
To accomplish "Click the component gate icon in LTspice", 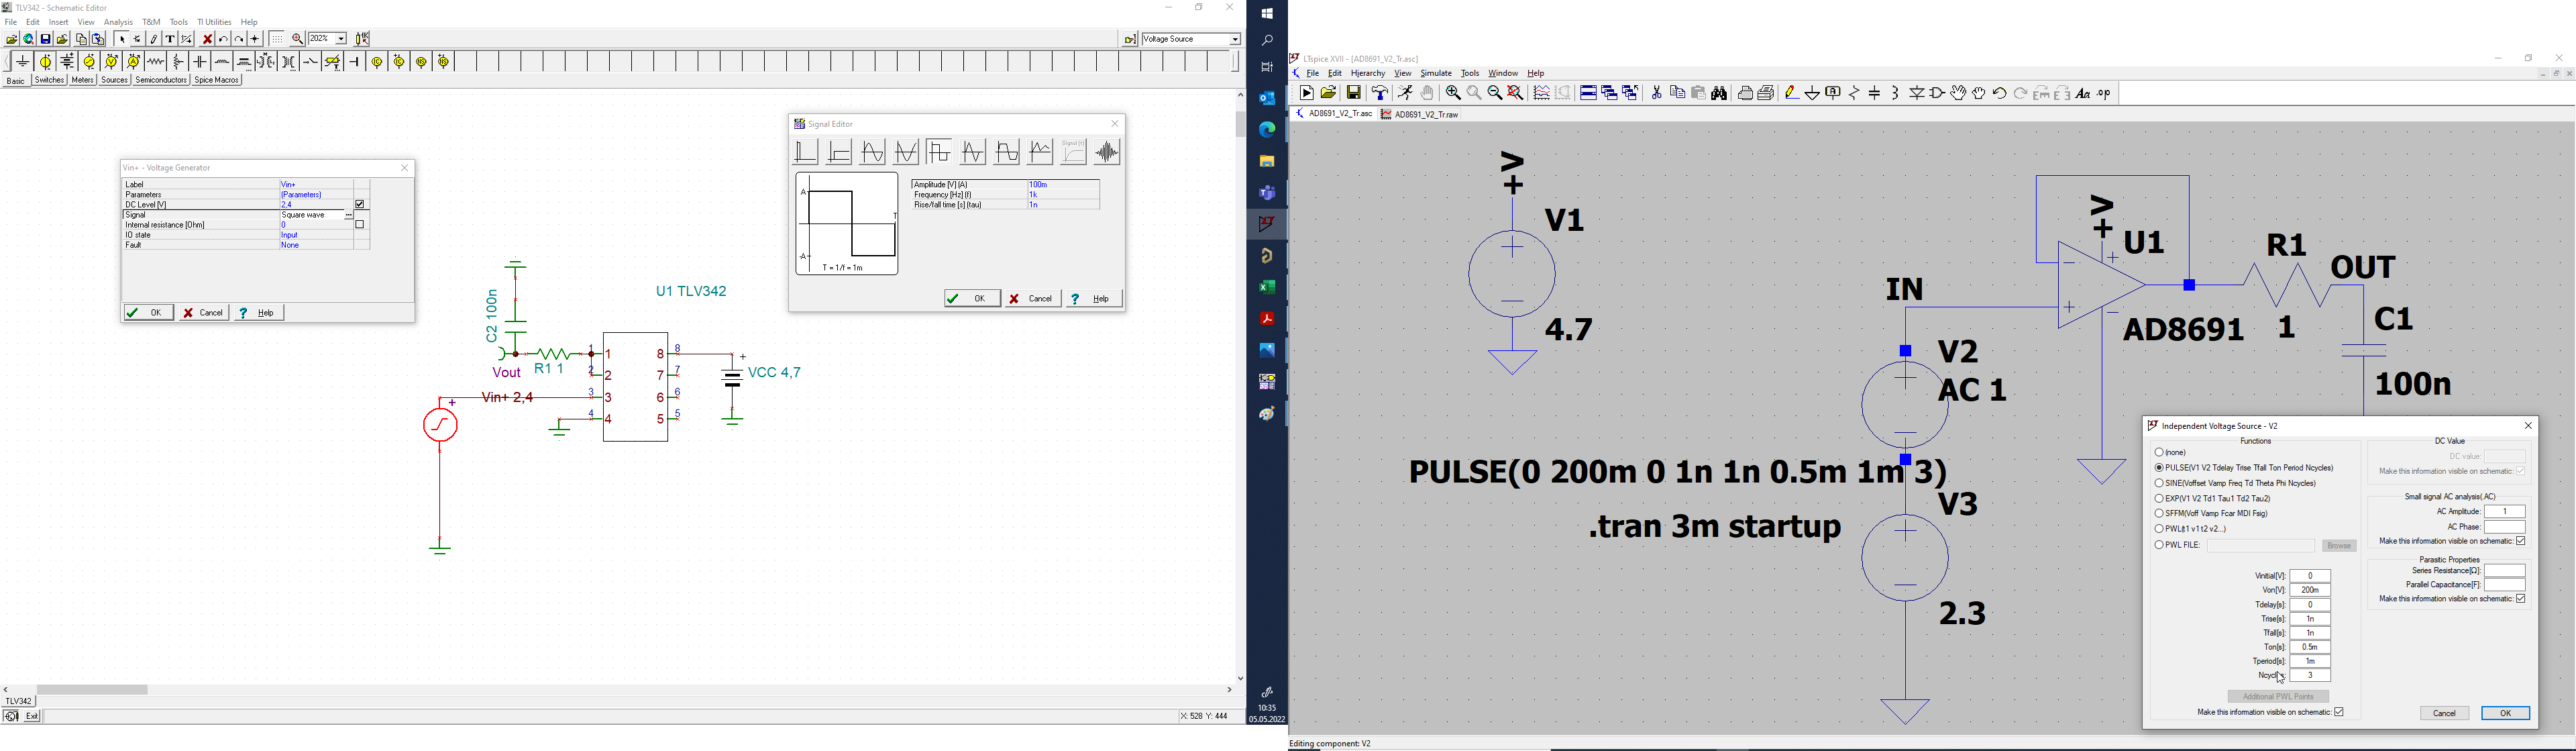I will tap(1938, 93).
